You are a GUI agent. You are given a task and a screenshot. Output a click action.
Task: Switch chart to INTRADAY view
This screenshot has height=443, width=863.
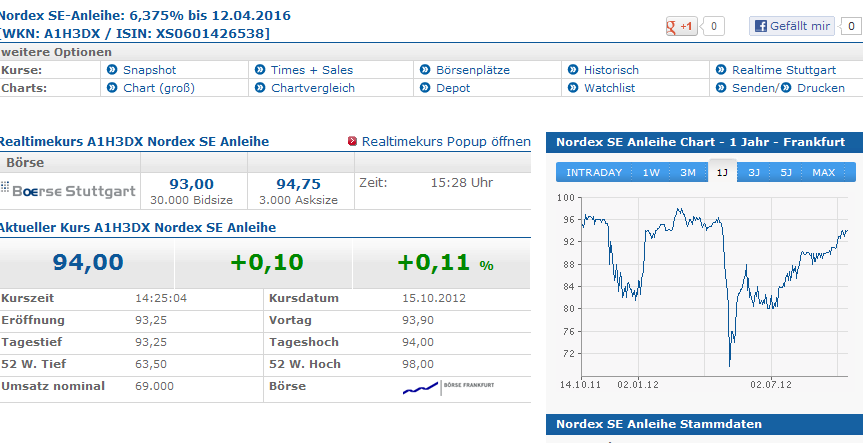coord(594,173)
